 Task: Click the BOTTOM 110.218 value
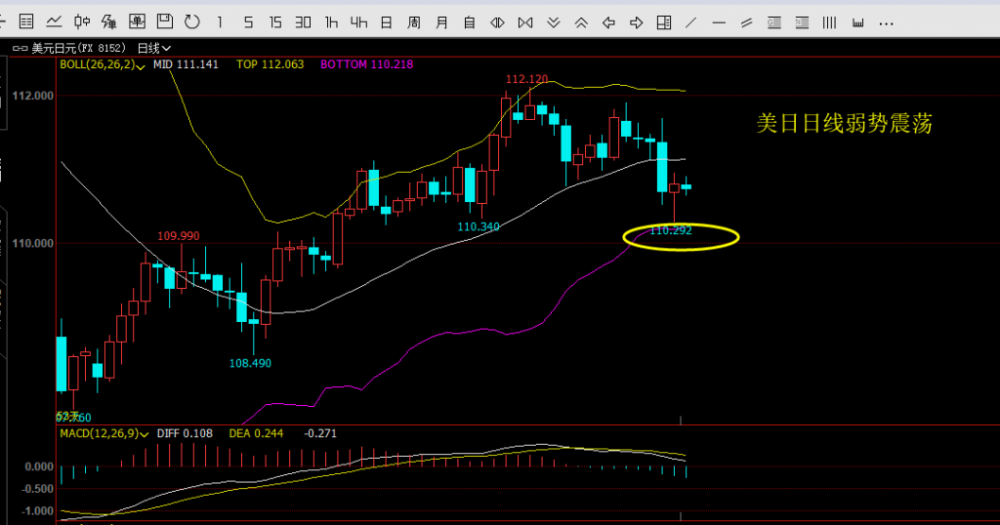[x=367, y=64]
